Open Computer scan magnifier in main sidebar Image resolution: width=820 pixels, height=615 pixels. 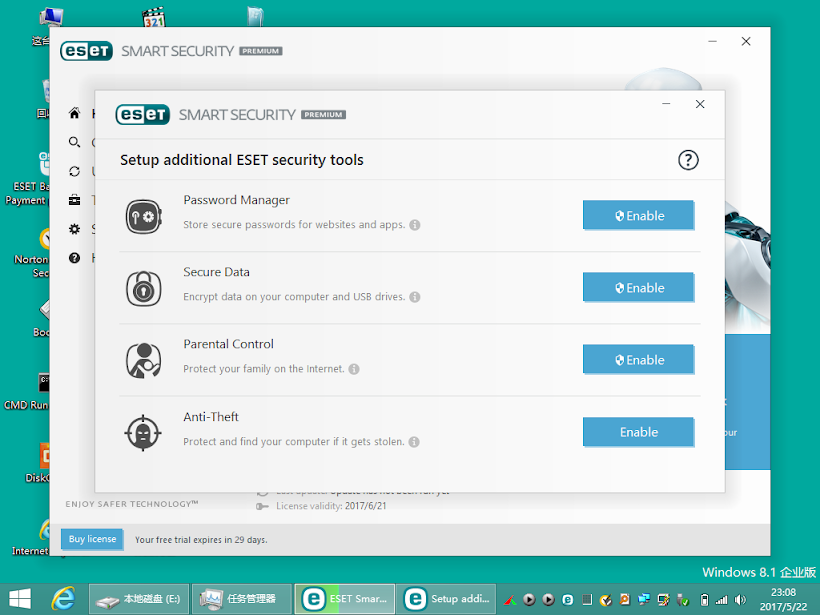pos(74,142)
